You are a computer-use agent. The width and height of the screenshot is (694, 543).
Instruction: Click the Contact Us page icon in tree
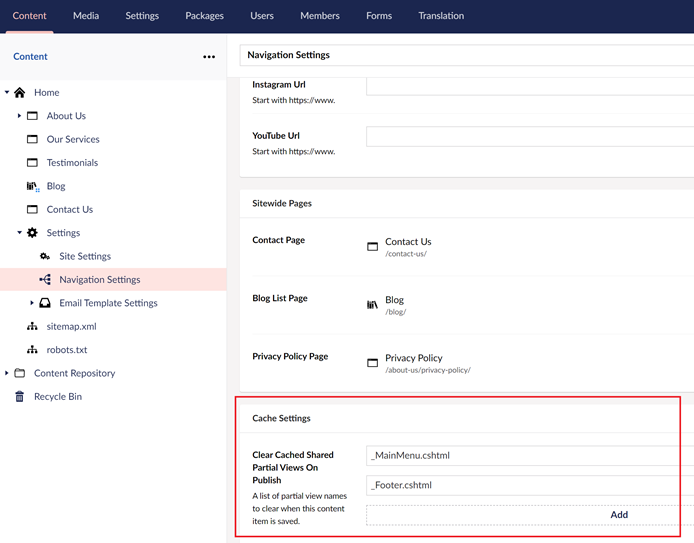pyautogui.click(x=32, y=209)
